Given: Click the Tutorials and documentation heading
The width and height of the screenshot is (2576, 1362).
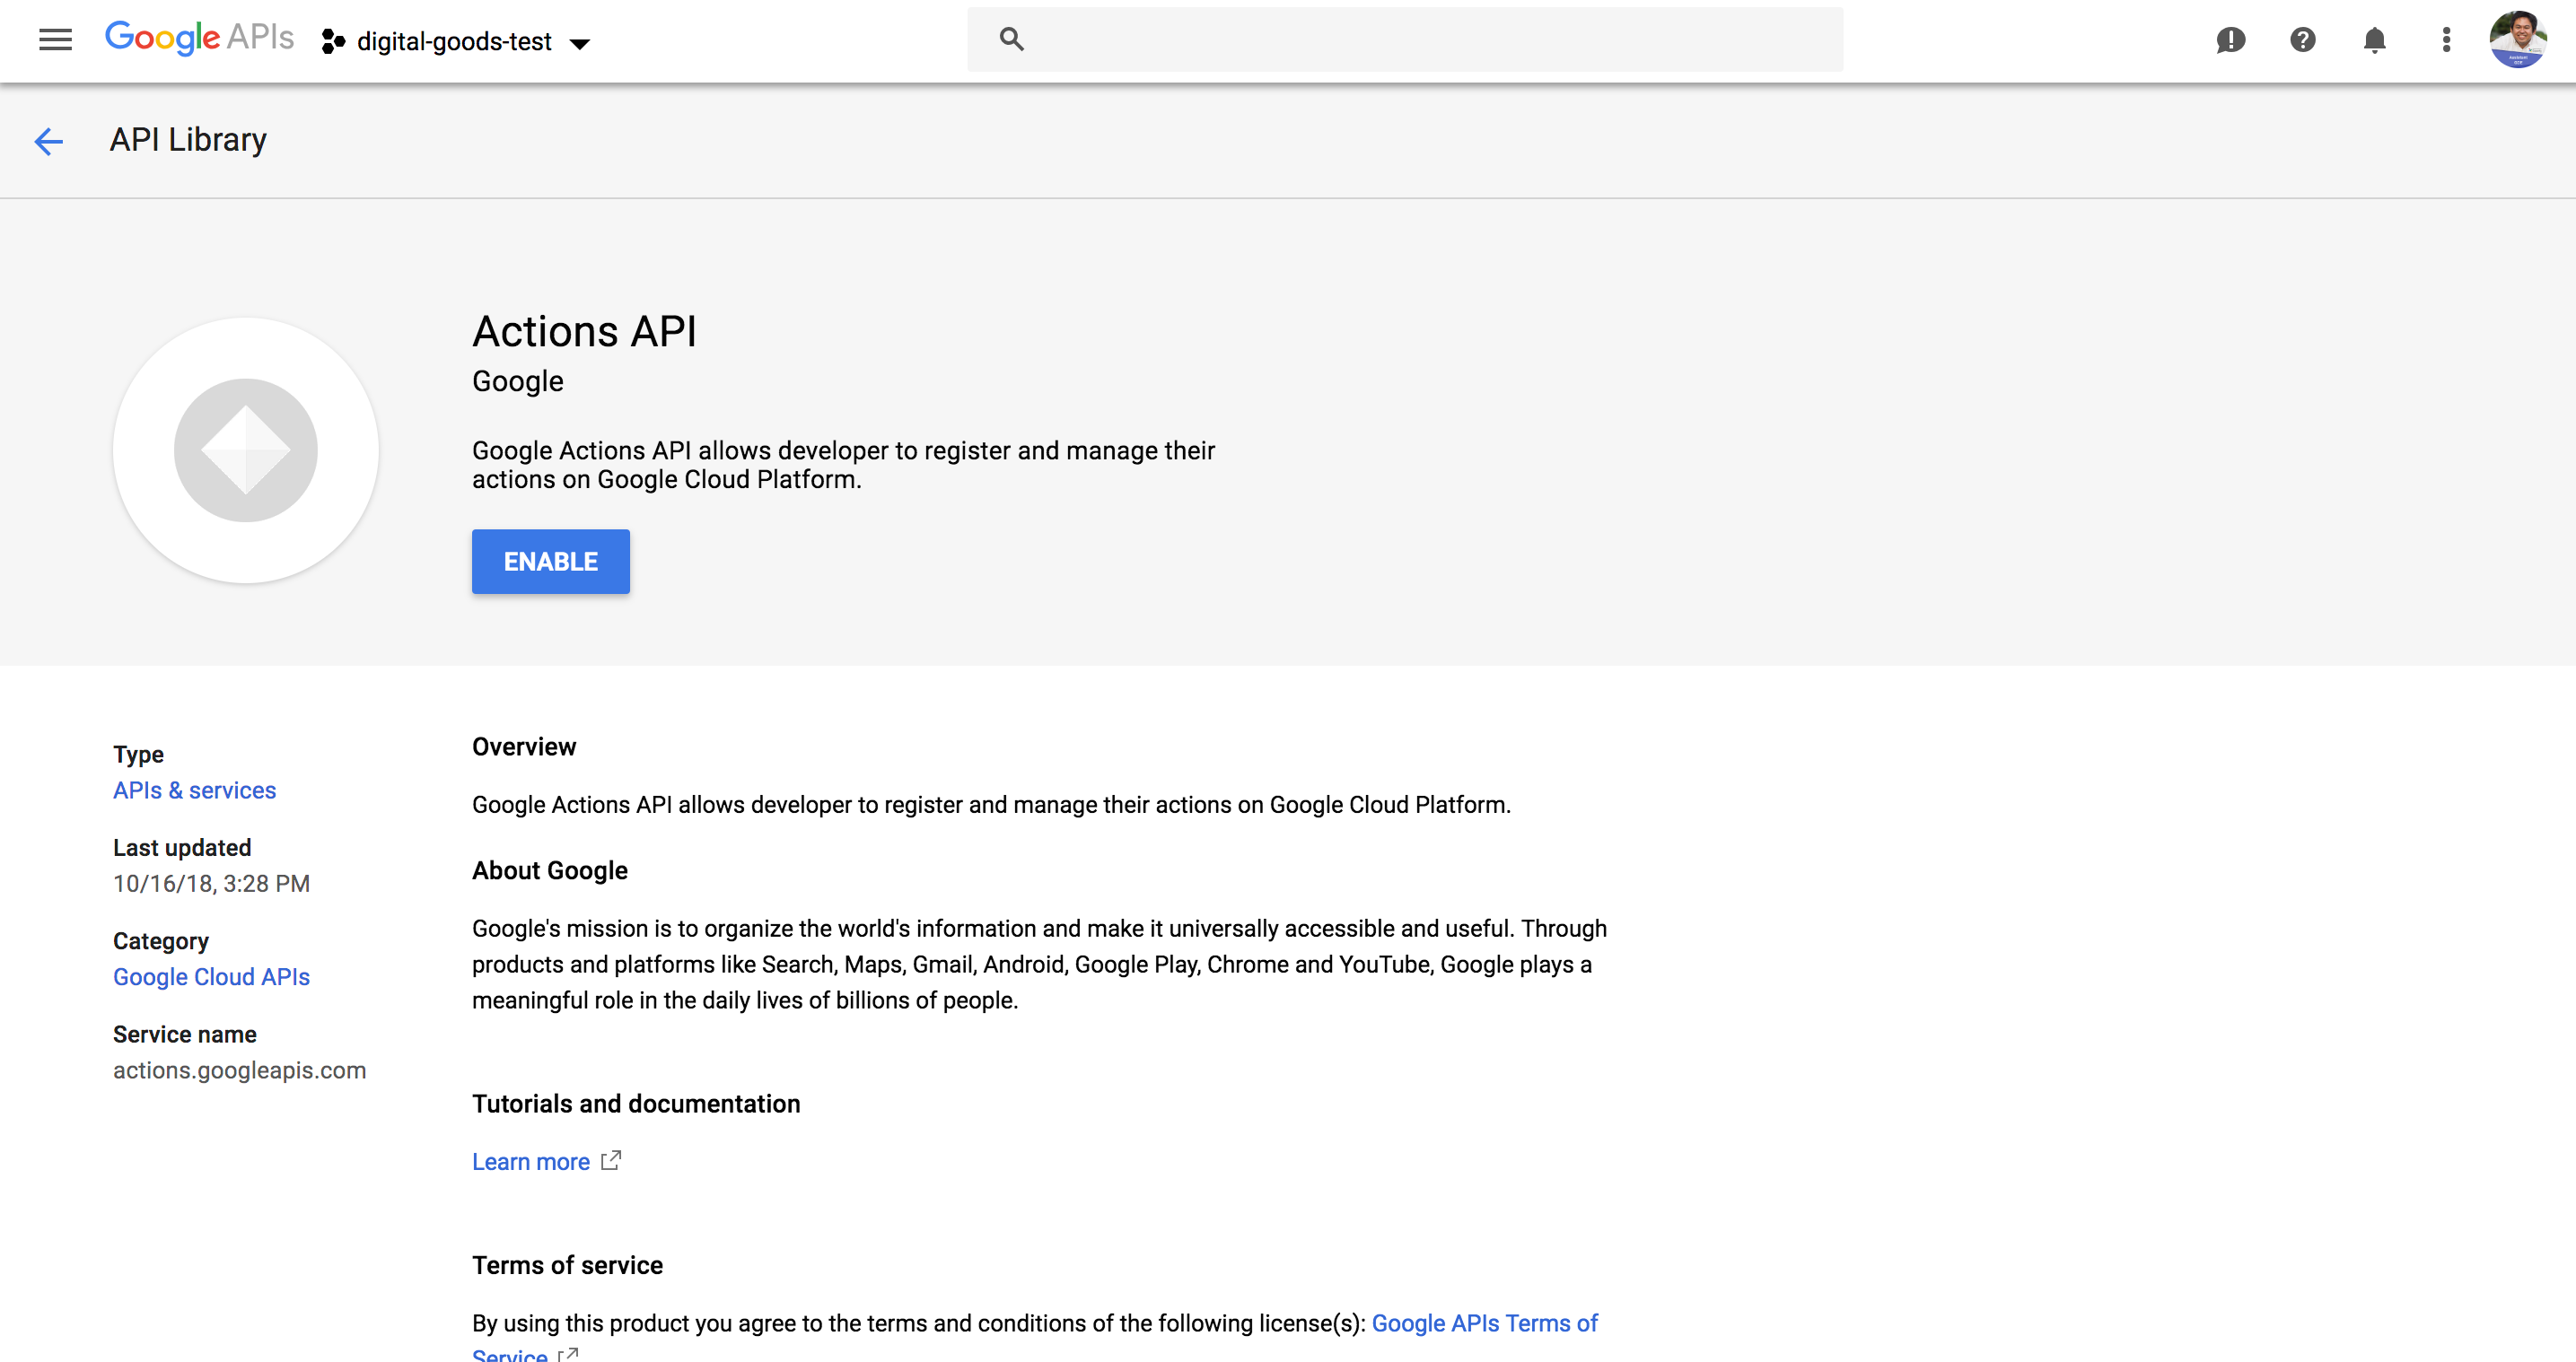Looking at the screenshot, I should pos(636,1104).
